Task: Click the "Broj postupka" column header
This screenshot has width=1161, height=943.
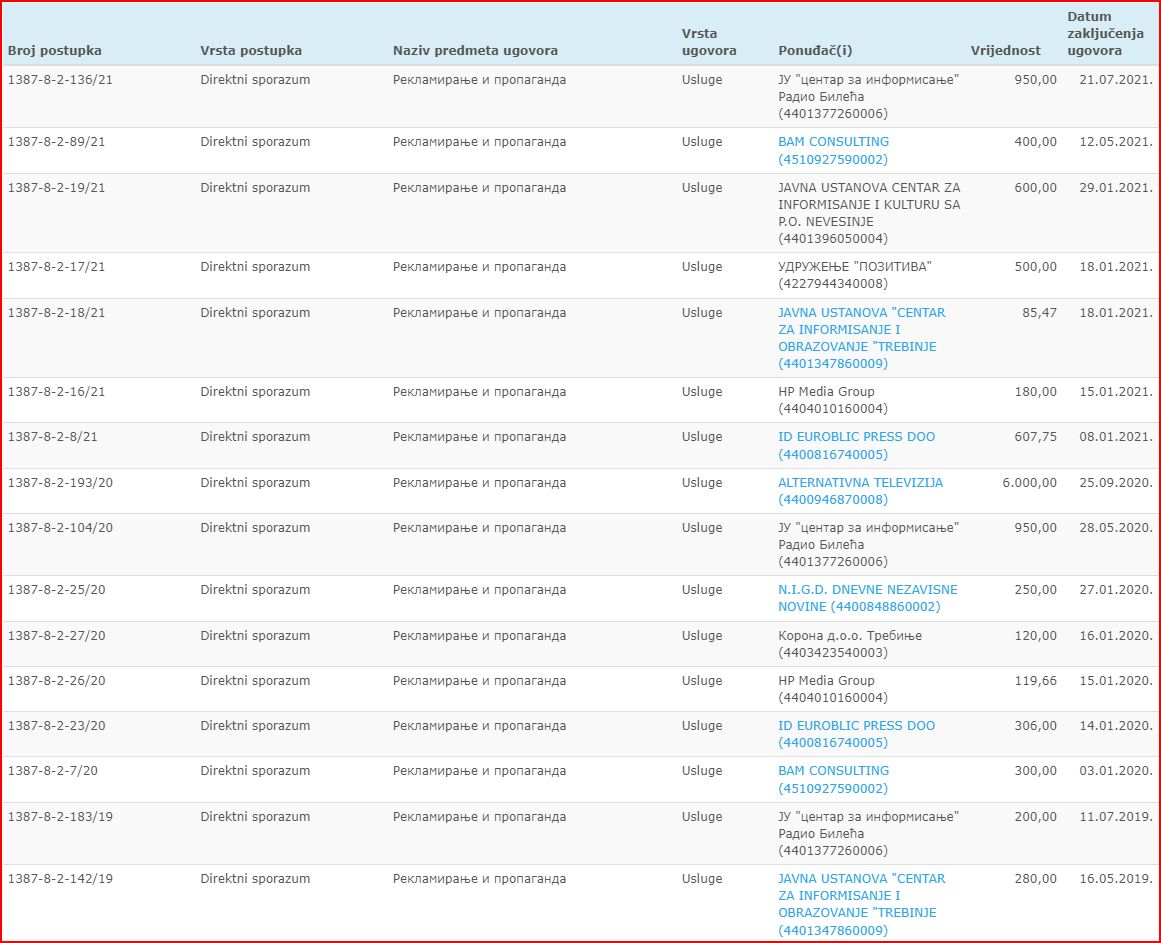Action: [x=55, y=50]
